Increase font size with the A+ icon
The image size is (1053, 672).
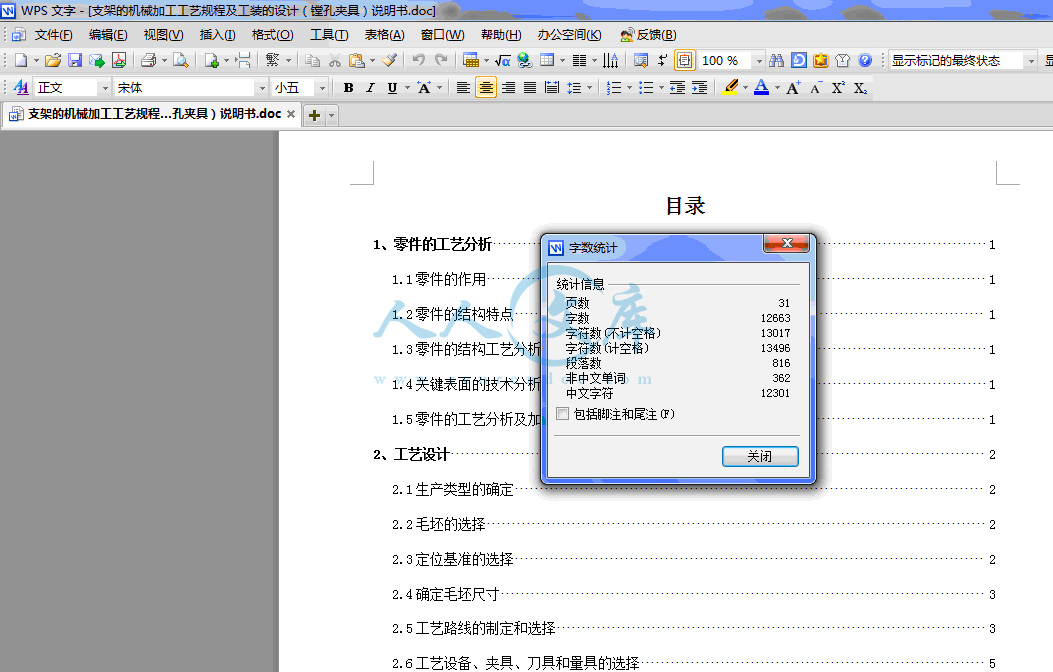point(793,88)
